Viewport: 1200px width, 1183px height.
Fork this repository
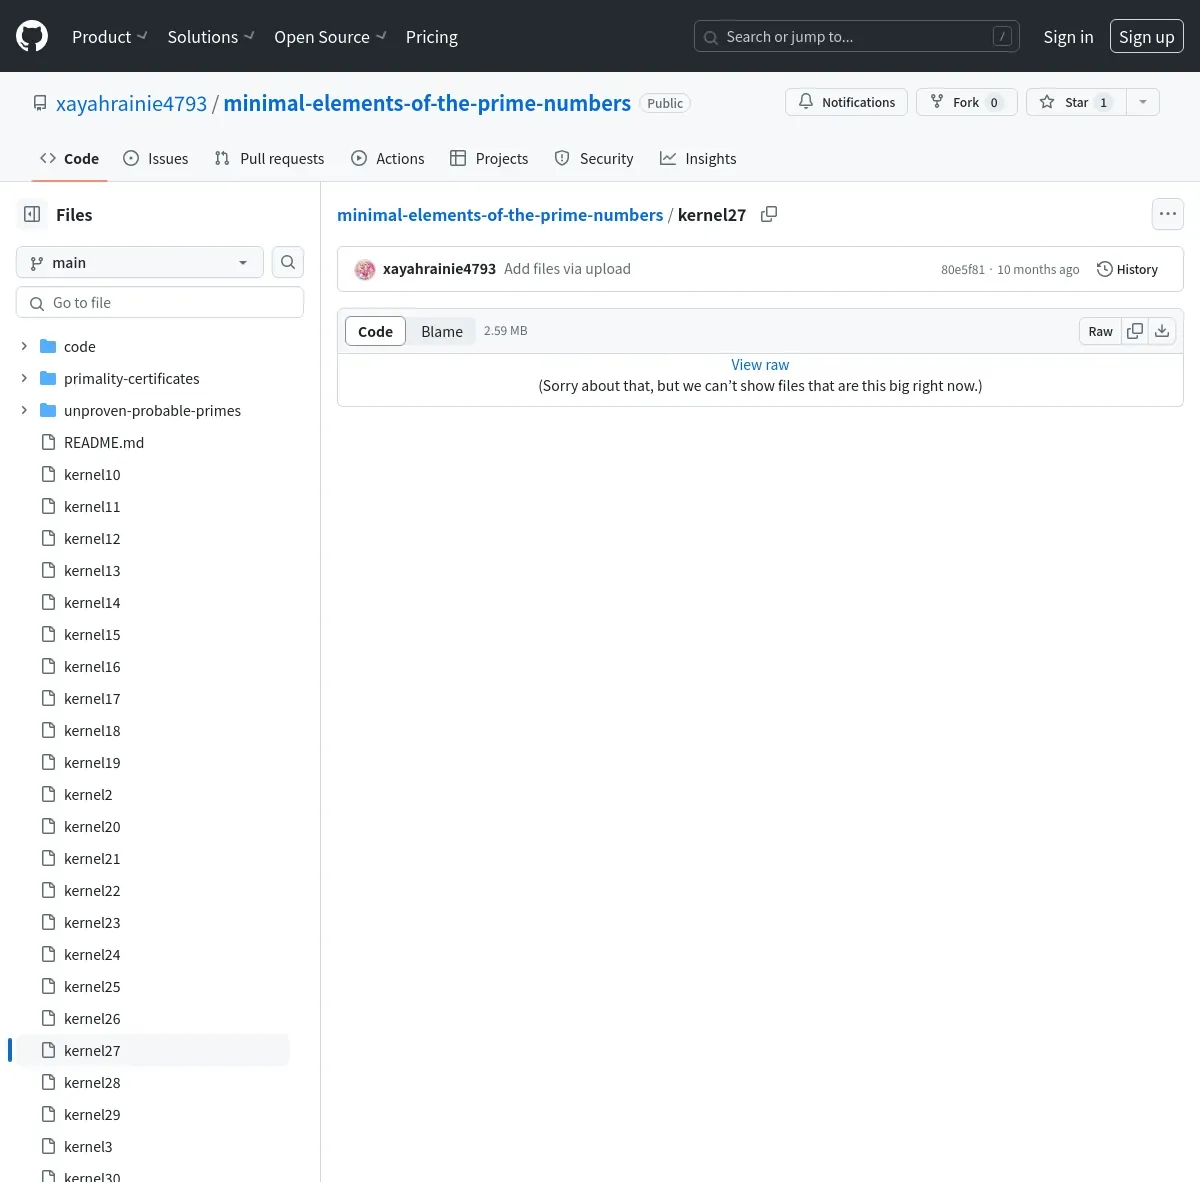(966, 102)
